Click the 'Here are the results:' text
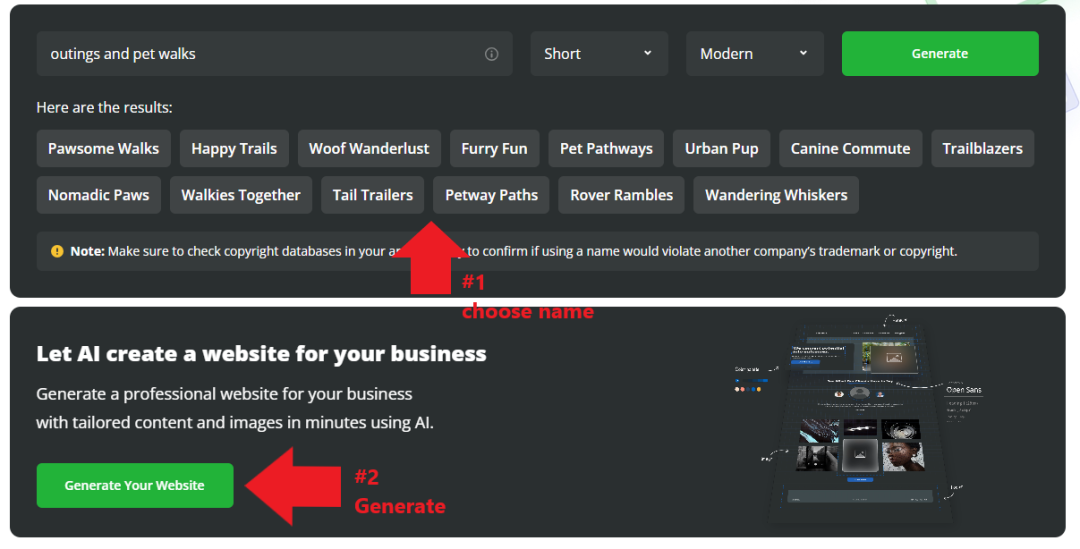1080x549 pixels. click(104, 107)
